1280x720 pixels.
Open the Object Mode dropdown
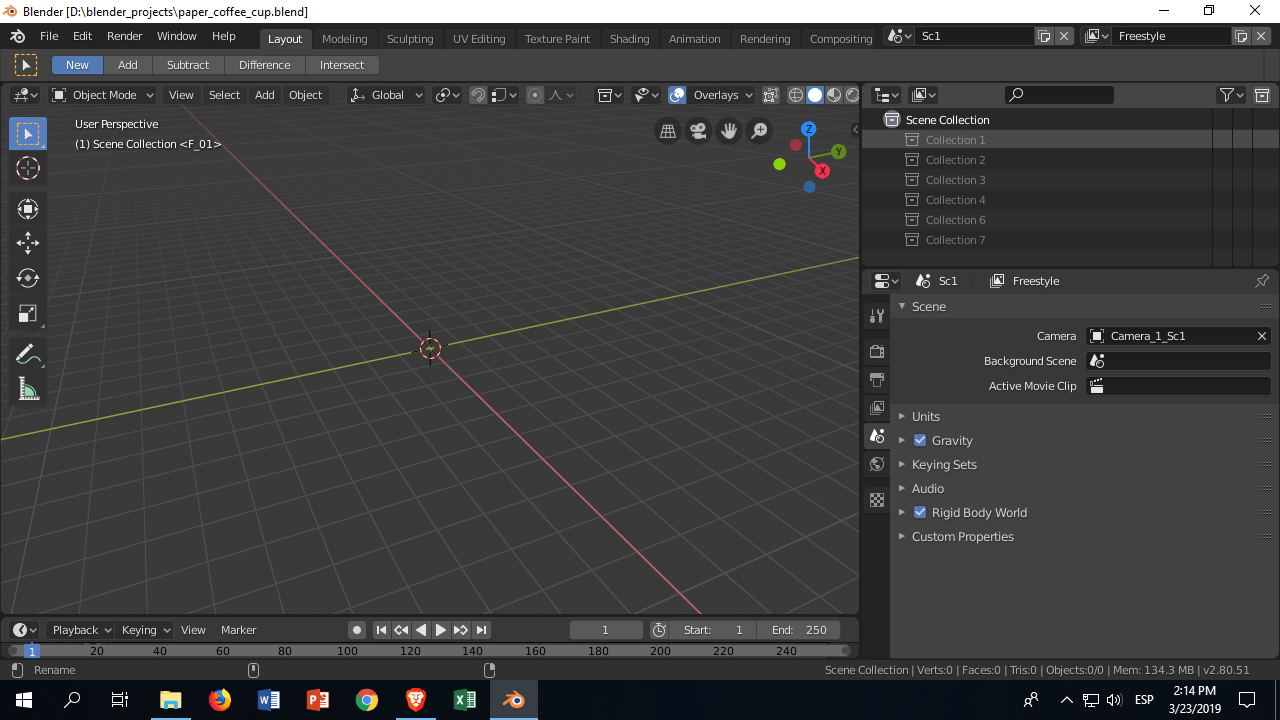pos(102,94)
